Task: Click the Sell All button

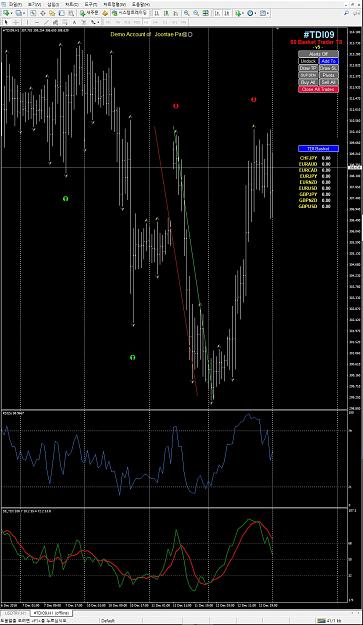Action: tap(329, 82)
